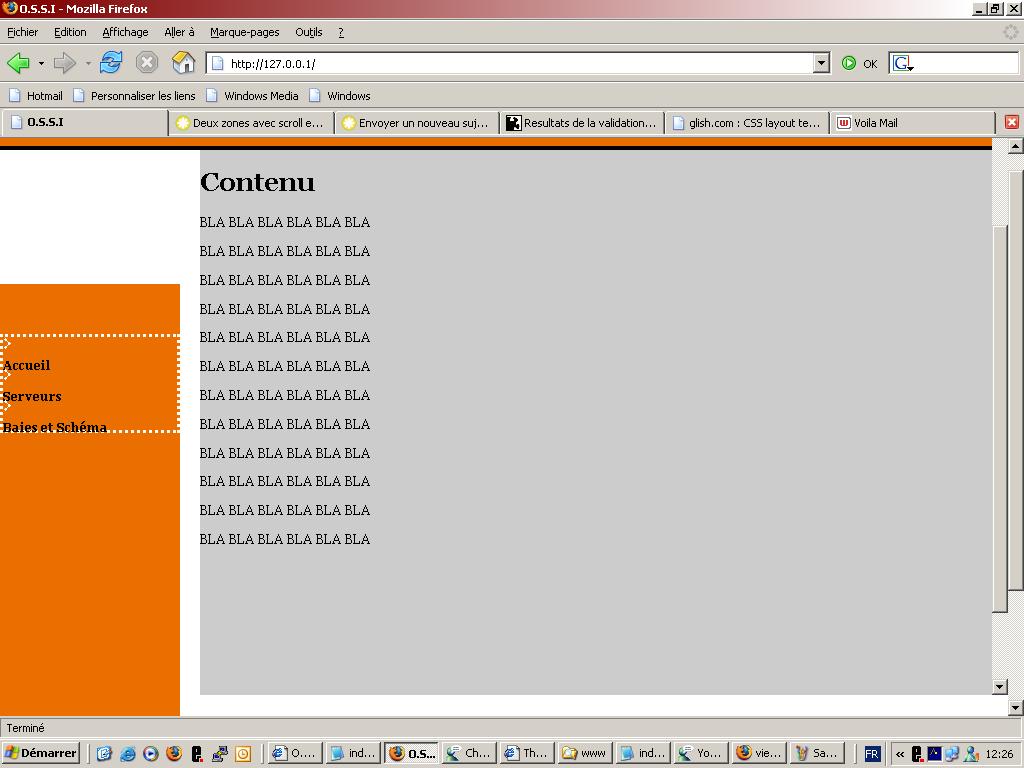The height and width of the screenshot is (768, 1024).
Task: Open the Marque-pages menu
Action: coord(244,32)
